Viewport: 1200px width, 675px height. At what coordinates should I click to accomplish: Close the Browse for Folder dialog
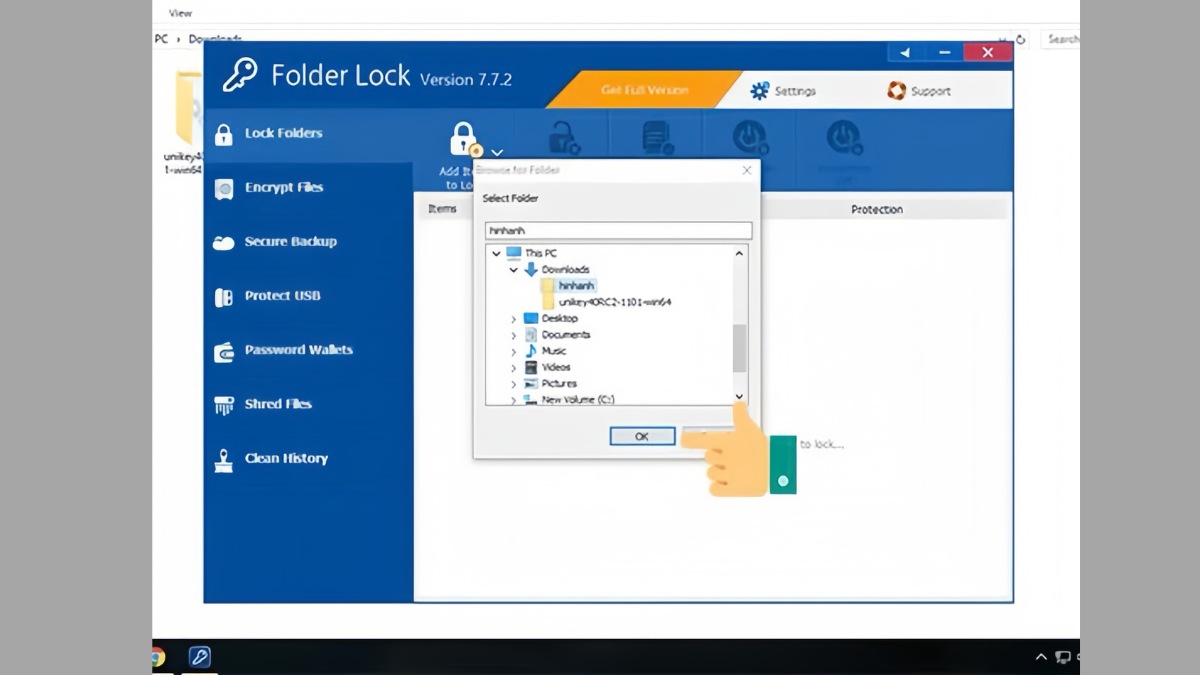[x=746, y=171]
